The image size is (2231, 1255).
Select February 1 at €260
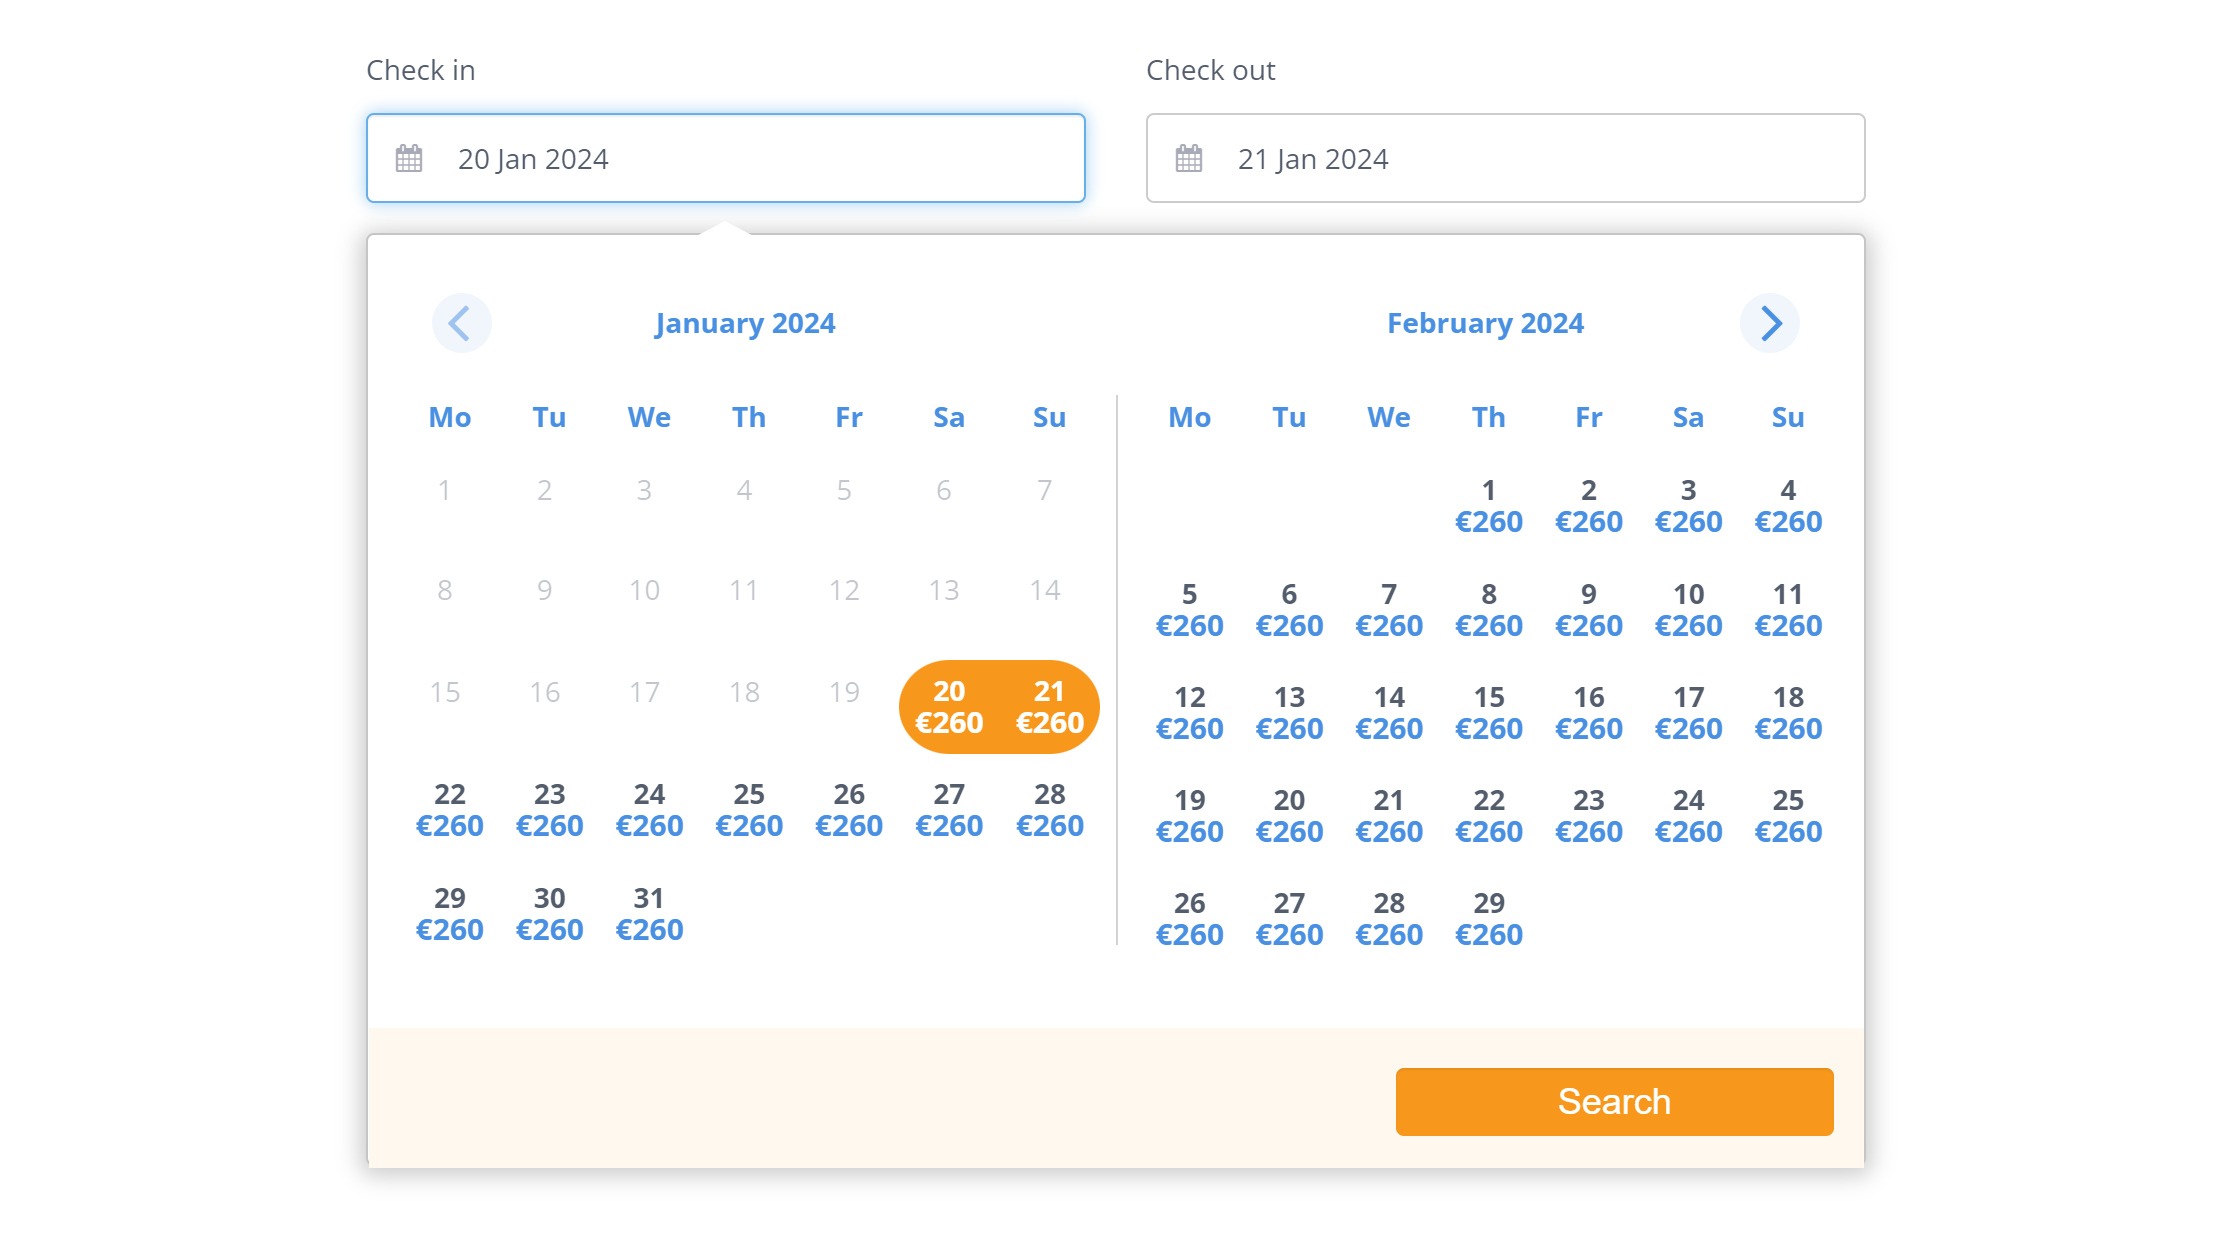(x=1488, y=506)
